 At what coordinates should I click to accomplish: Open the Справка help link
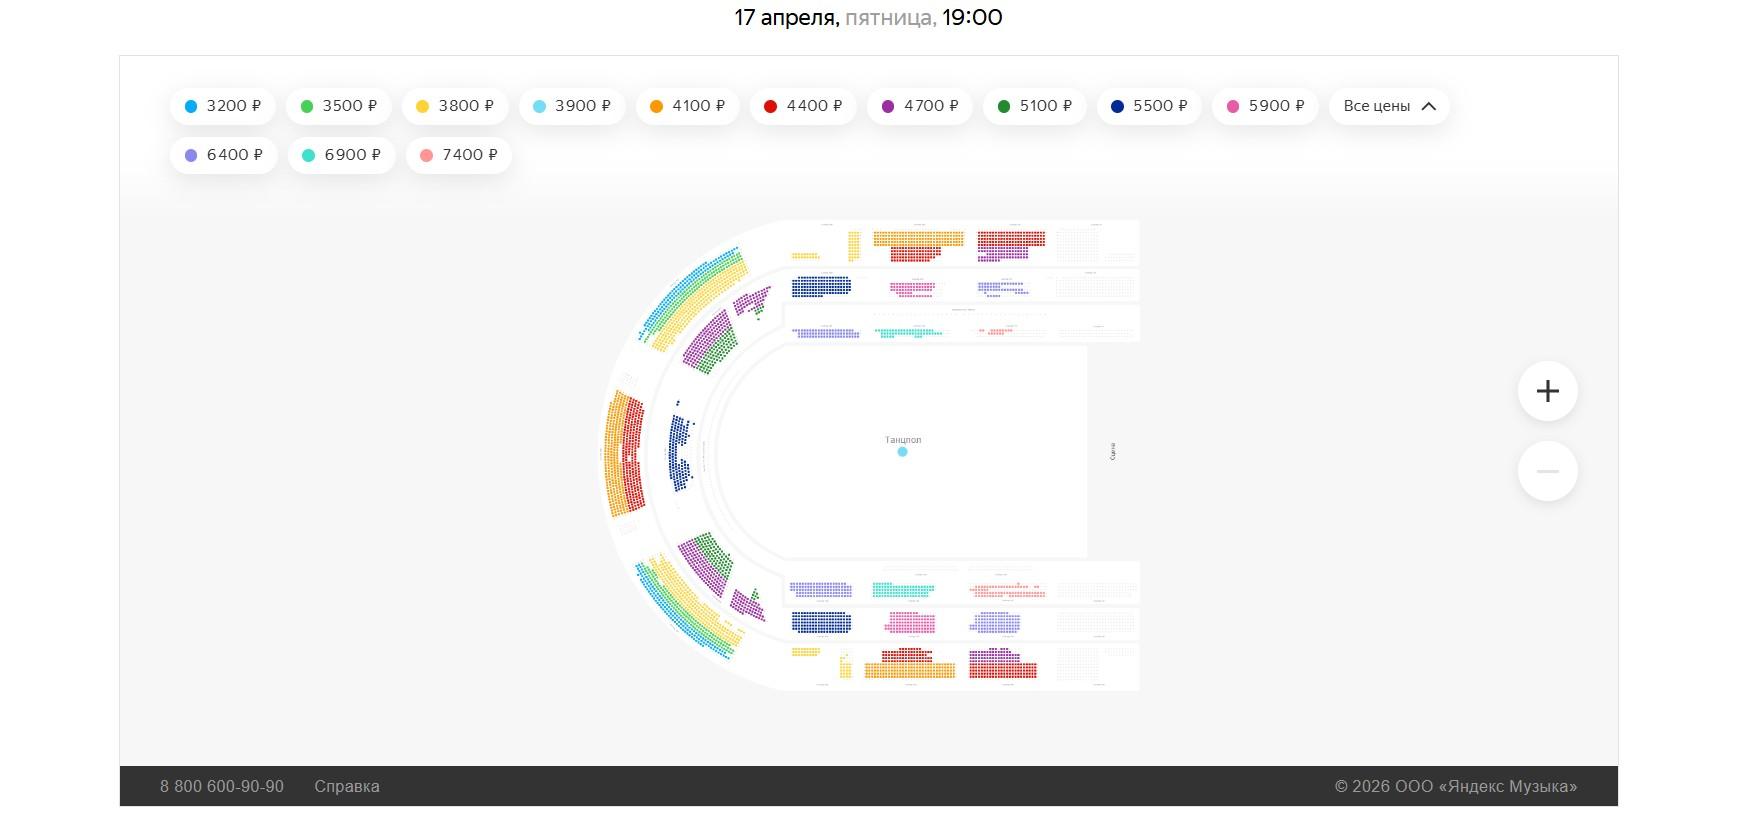[347, 786]
